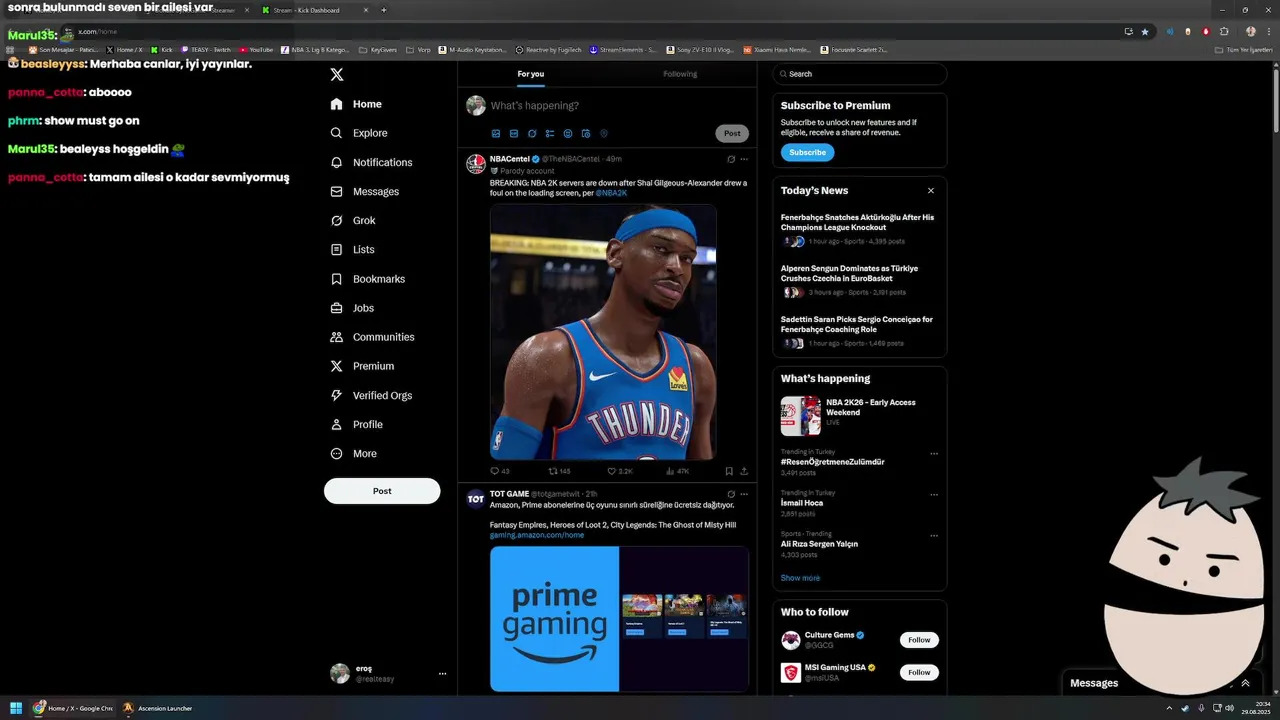Open Windows Start menu

tap(16, 708)
